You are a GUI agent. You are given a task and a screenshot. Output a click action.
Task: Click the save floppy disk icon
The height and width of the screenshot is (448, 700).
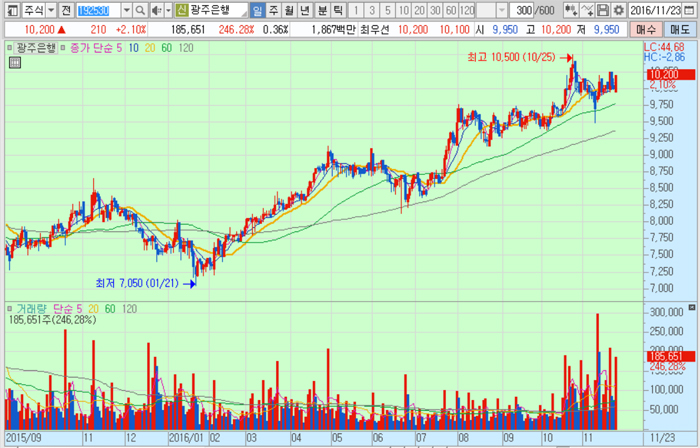[x=603, y=10]
